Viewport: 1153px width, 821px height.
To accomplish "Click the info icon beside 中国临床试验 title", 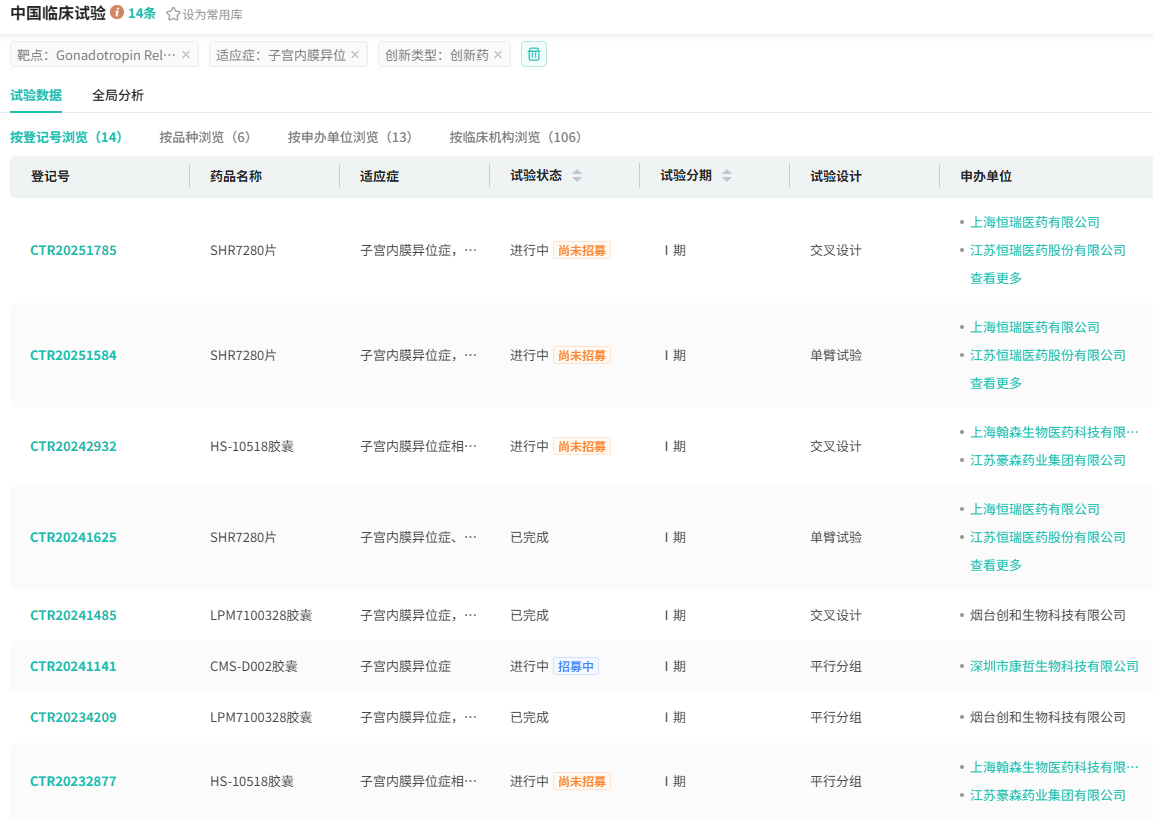I will 117,13.
